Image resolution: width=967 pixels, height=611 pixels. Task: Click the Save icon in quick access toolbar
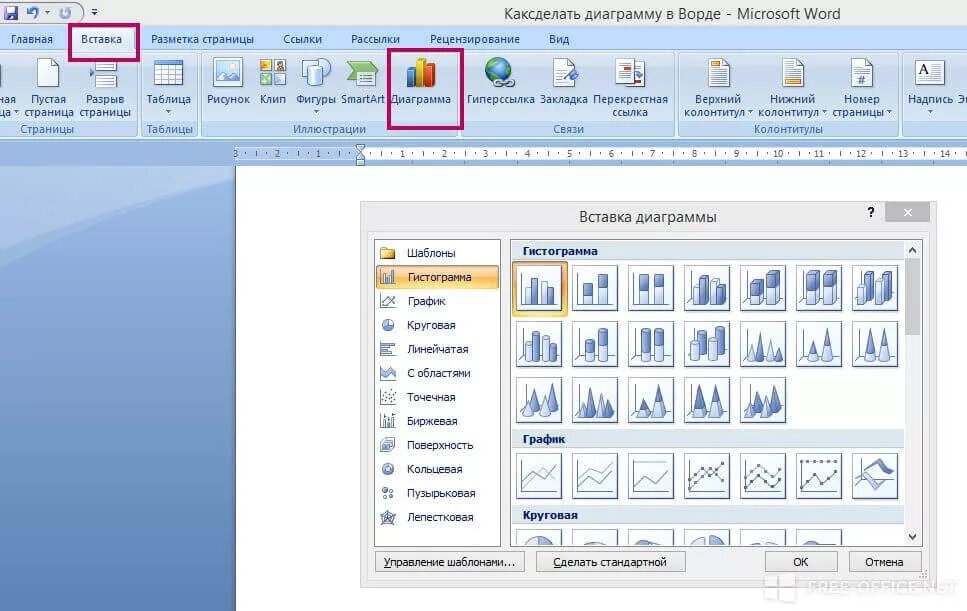coord(10,12)
